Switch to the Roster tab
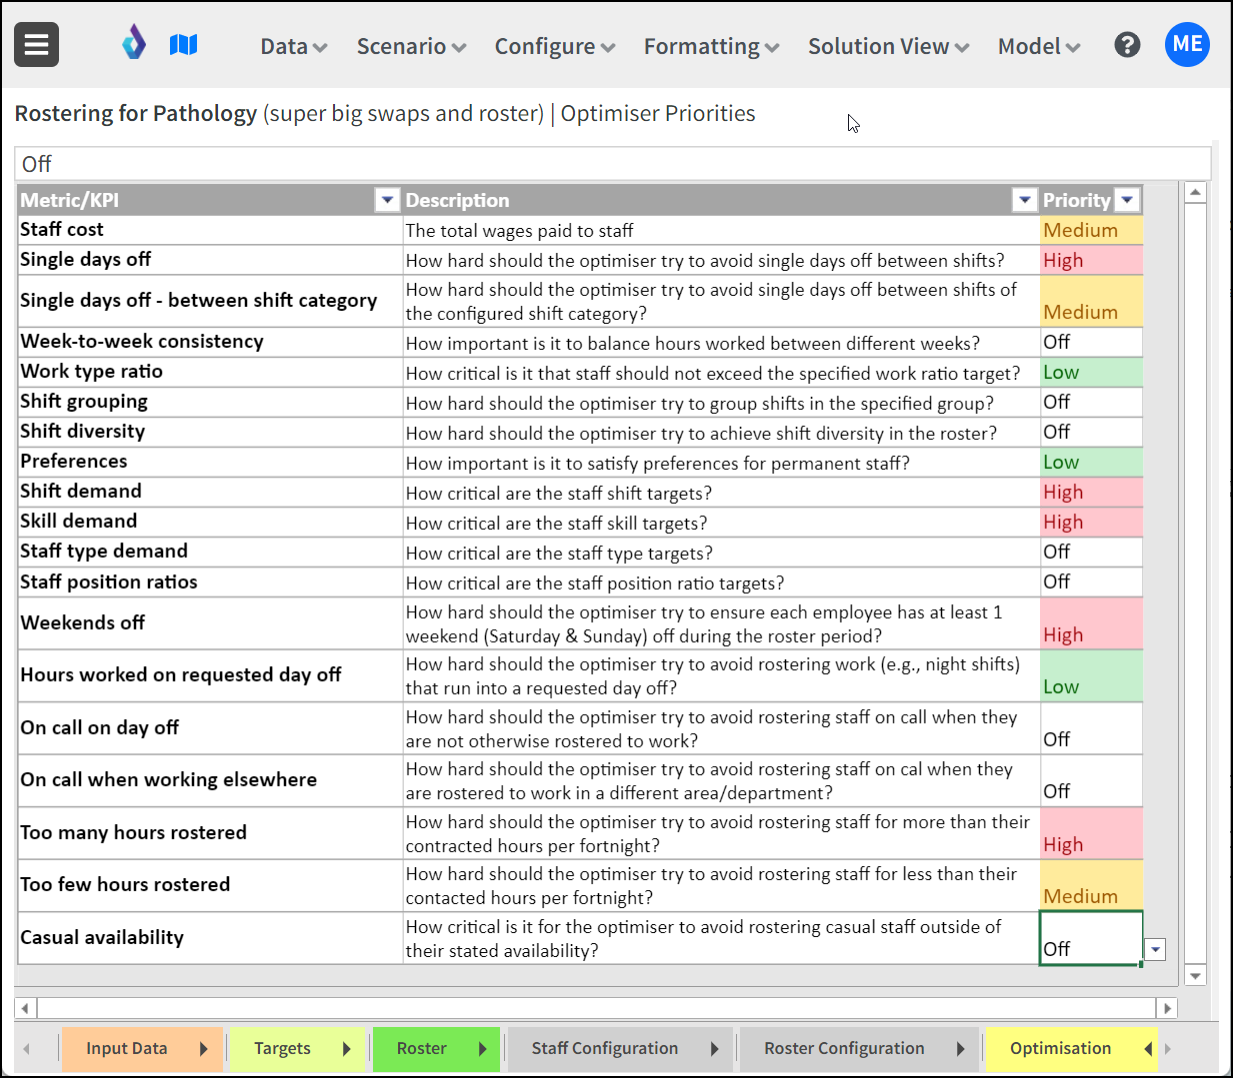1233x1078 pixels. (421, 1049)
